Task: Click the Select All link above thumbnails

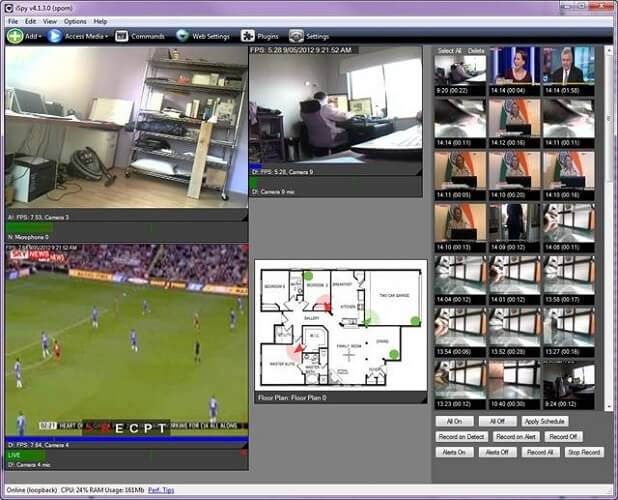Action: [449, 51]
